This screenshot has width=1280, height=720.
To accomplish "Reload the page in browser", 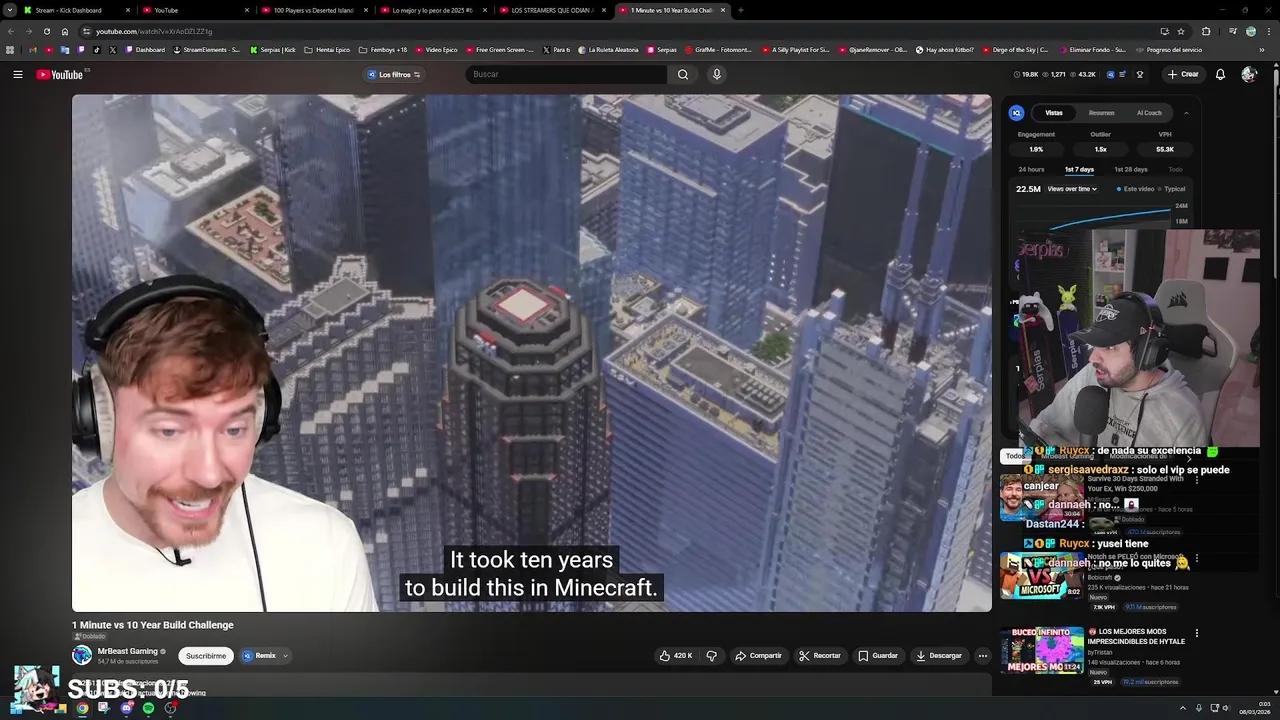I will tap(47, 31).
